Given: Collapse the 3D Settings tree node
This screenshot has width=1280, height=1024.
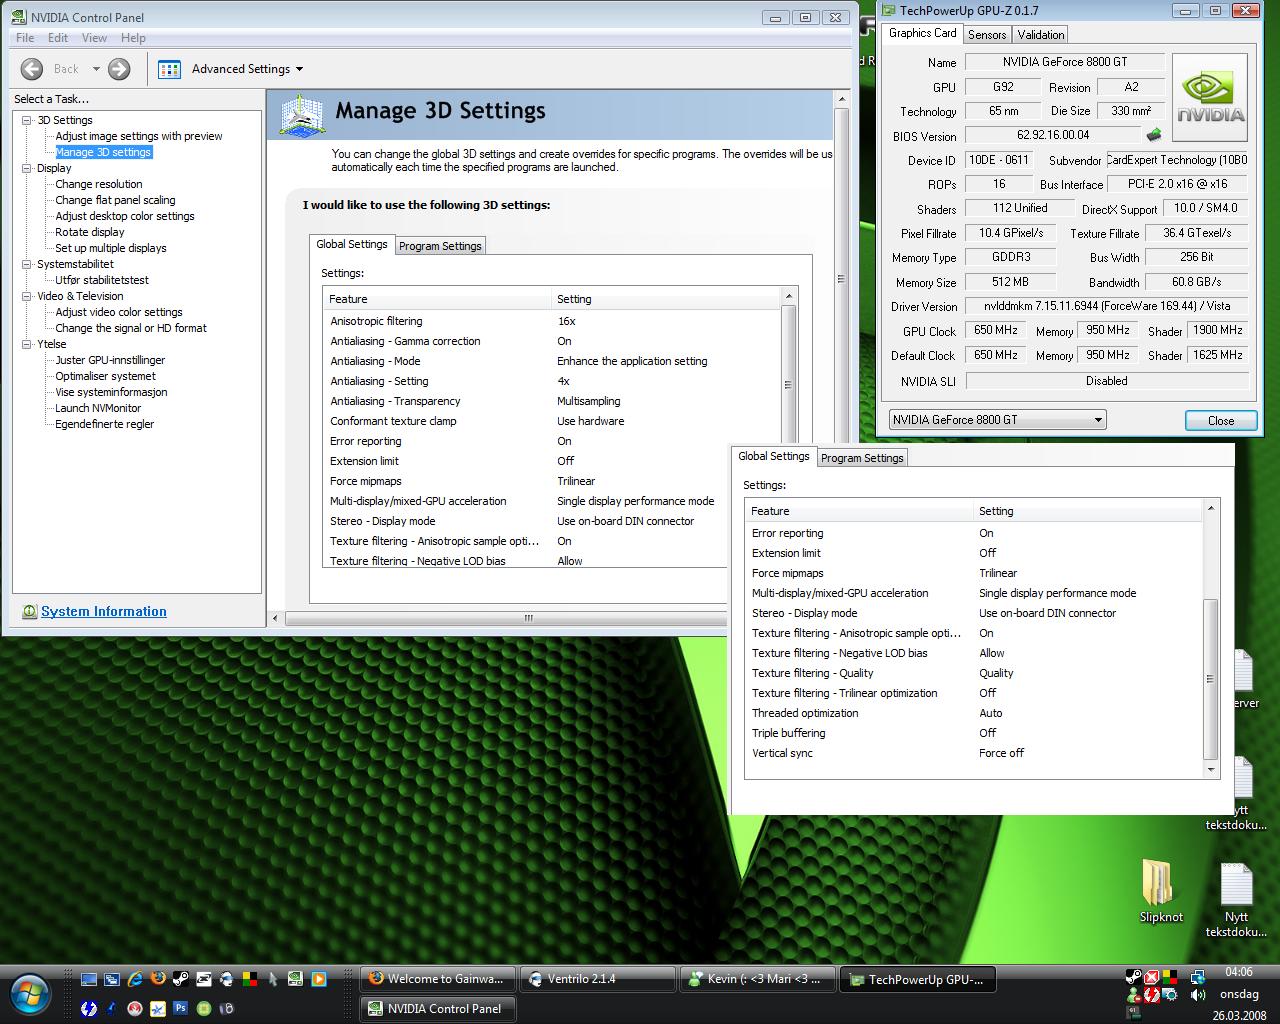Looking at the screenshot, I should (x=27, y=120).
